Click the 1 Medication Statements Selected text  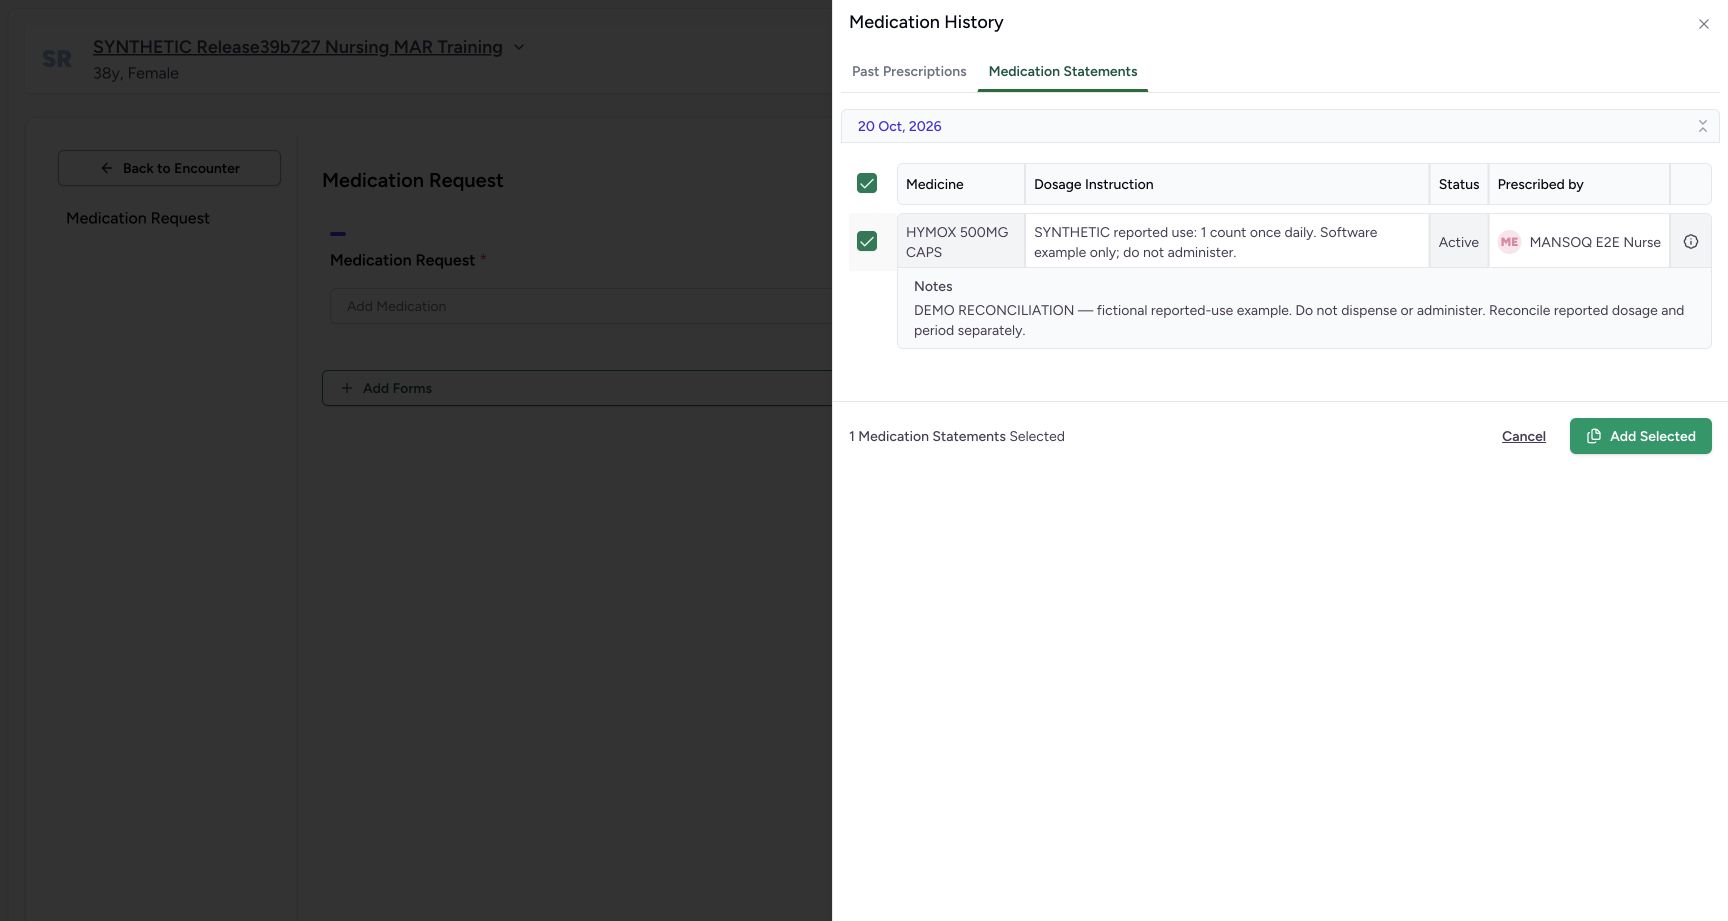(957, 436)
